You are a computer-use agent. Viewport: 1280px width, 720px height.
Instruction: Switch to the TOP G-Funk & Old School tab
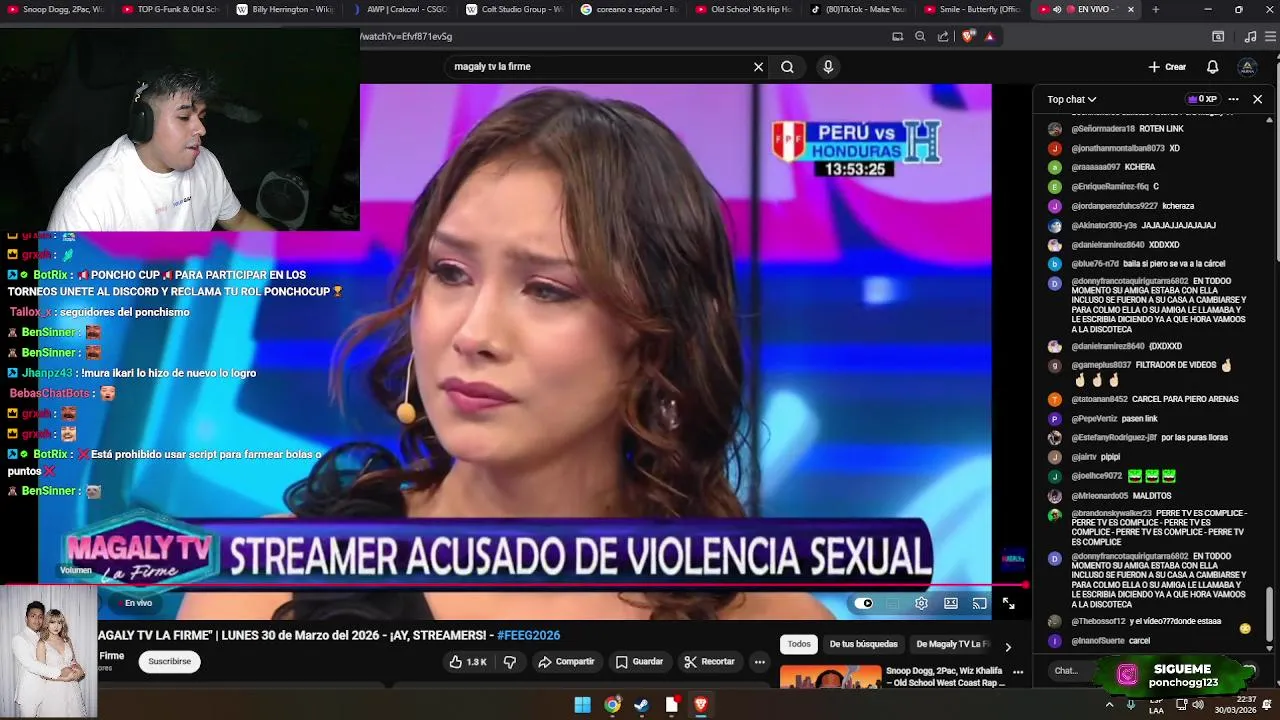pyautogui.click(x=171, y=10)
